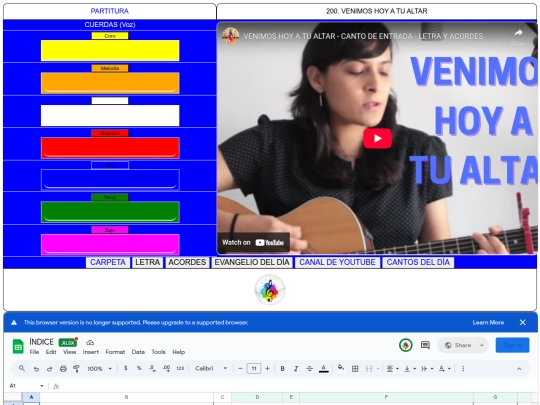Image resolution: width=540 pixels, height=405 pixels.
Task: Toggle strikethrough formatting
Action: pos(310,368)
